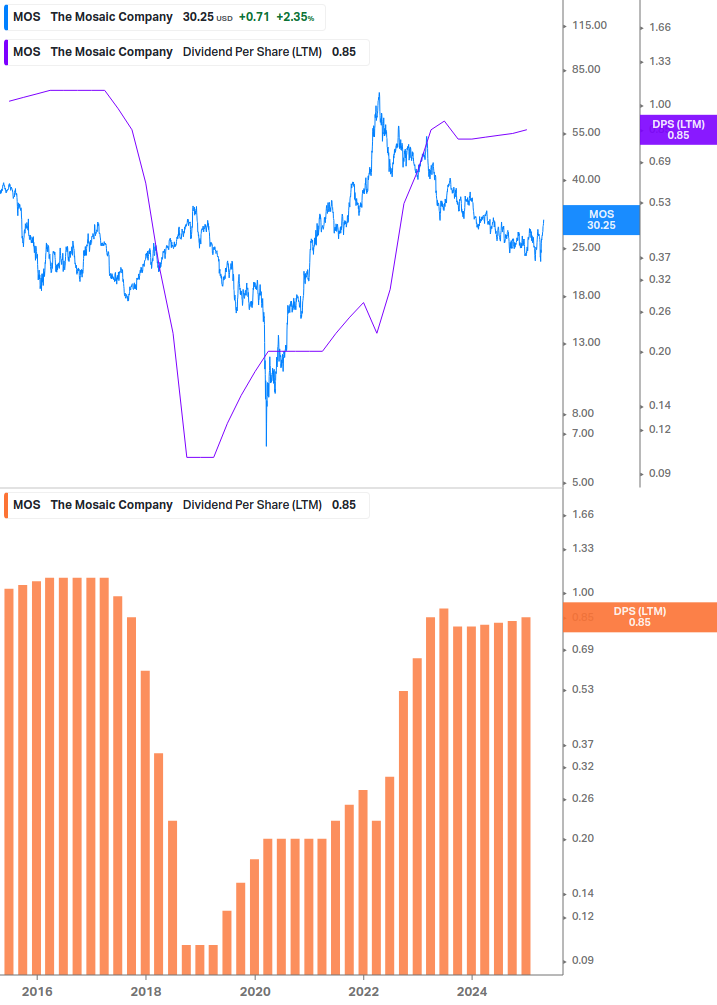717x1005 pixels.
Task: Select the purple-marked Dividend Per Share (LTM) legend
Action: (186, 53)
